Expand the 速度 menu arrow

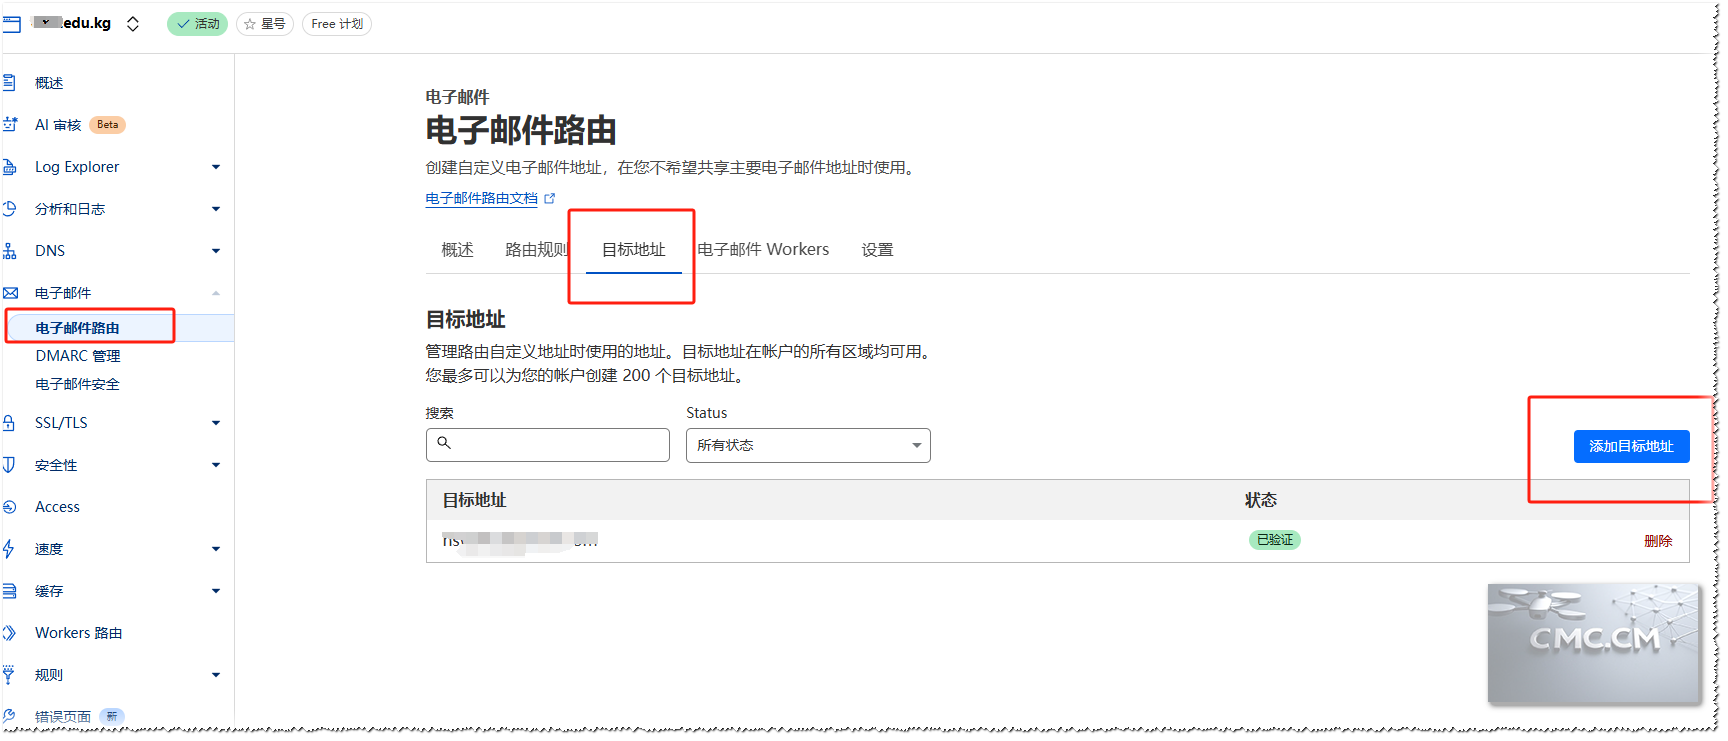click(x=215, y=549)
